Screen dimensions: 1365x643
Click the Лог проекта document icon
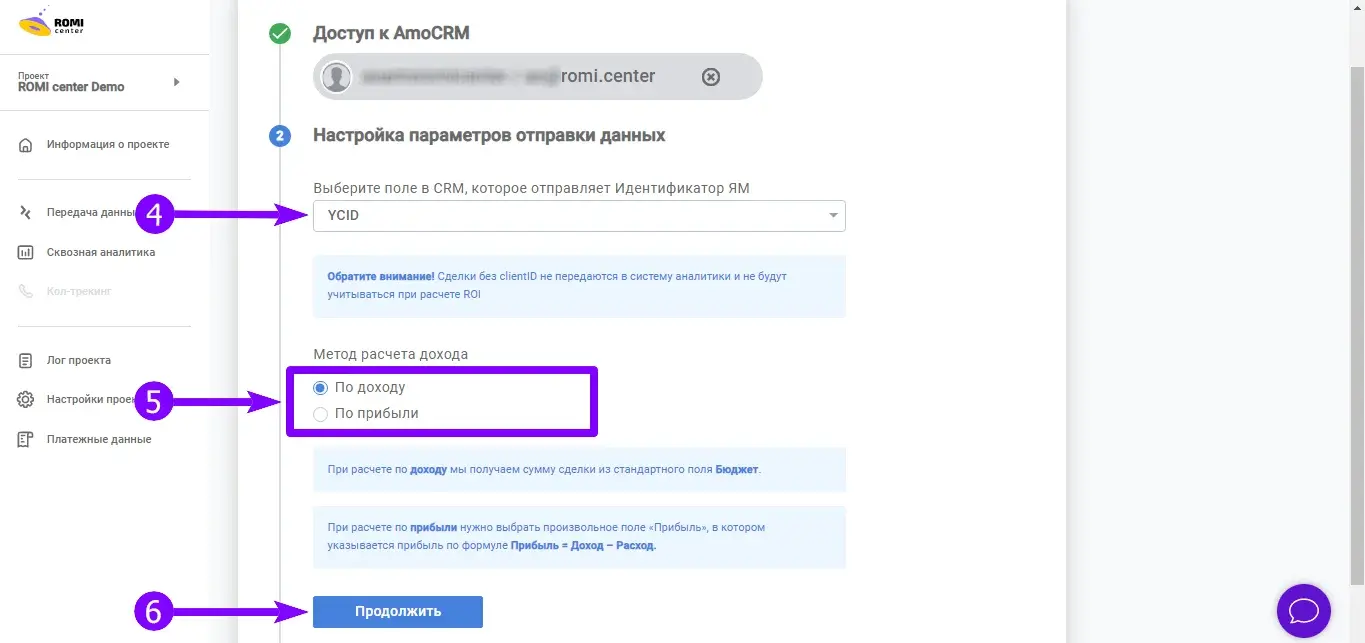(x=26, y=360)
